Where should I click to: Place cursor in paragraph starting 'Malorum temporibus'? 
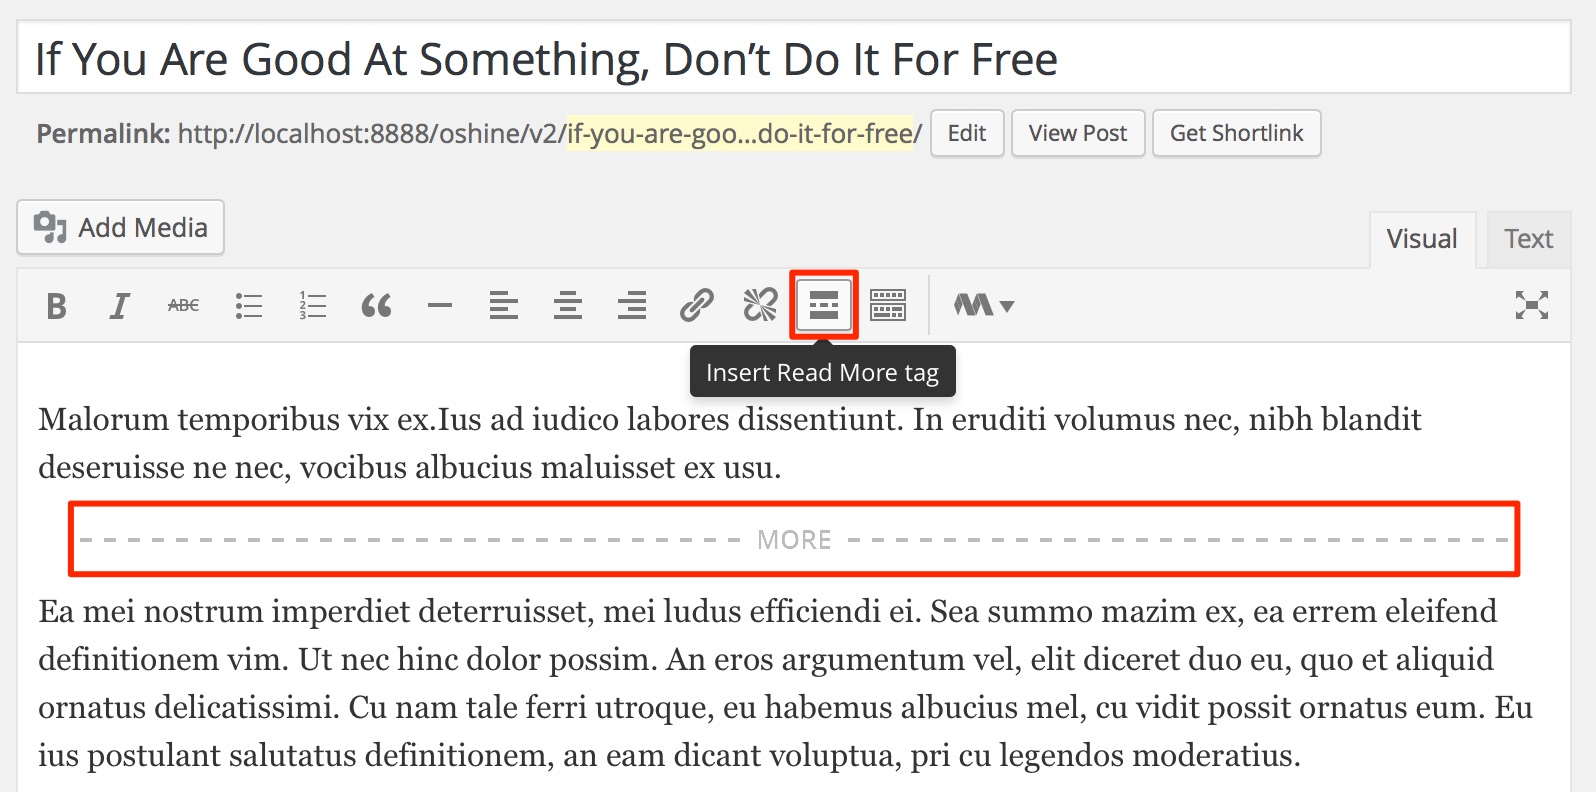click(730, 443)
